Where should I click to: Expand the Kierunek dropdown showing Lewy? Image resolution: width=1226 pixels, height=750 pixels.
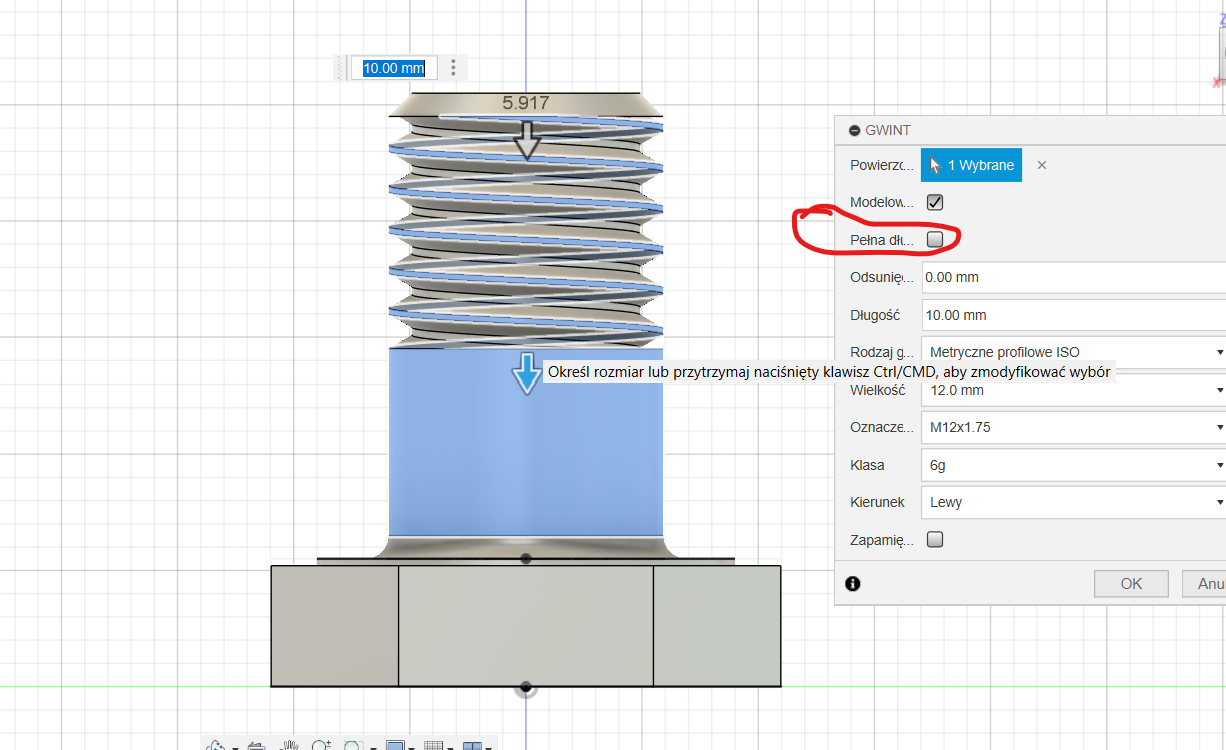(x=1074, y=502)
